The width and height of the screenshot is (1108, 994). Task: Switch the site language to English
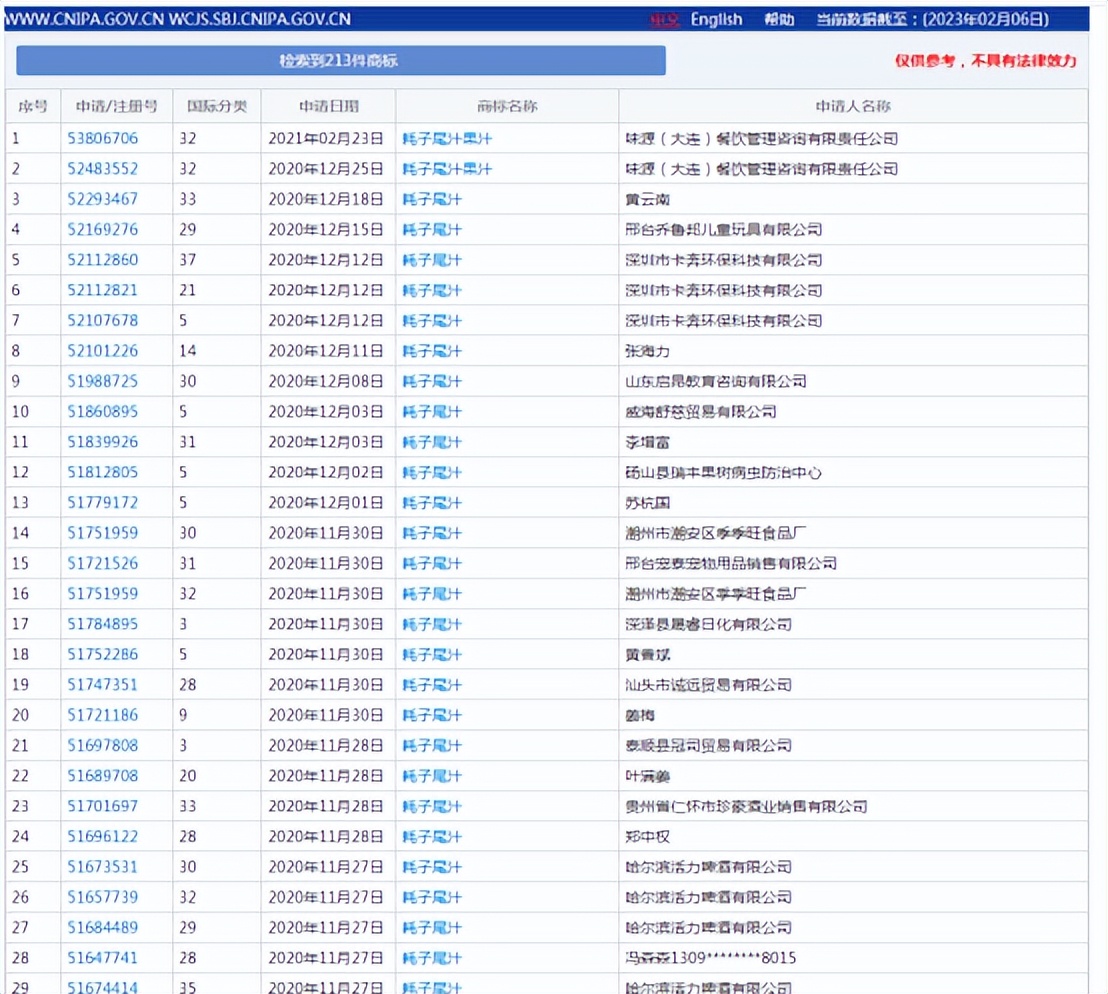[x=716, y=19]
